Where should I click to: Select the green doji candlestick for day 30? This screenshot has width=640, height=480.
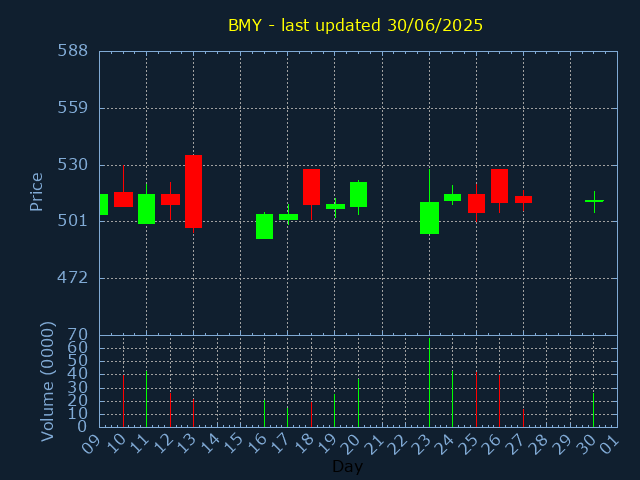(x=594, y=201)
